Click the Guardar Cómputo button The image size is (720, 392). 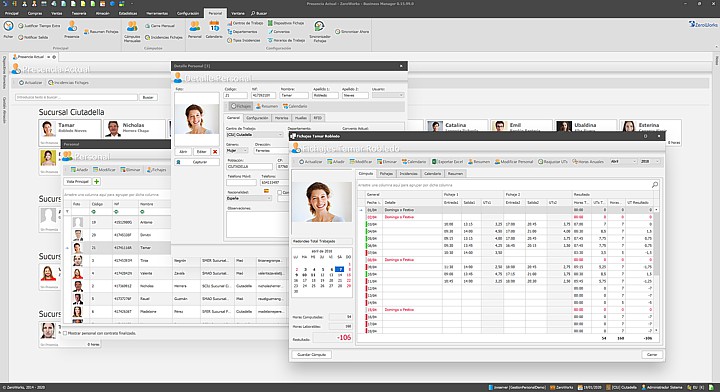(x=311, y=354)
